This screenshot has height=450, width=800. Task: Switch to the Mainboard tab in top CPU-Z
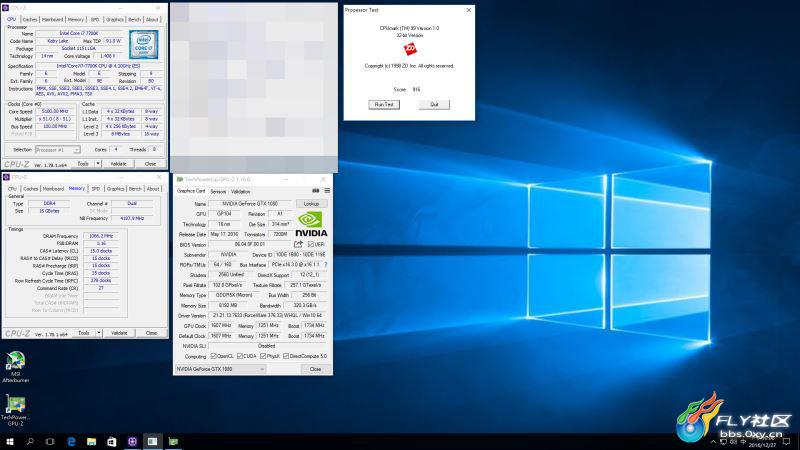click(53, 19)
